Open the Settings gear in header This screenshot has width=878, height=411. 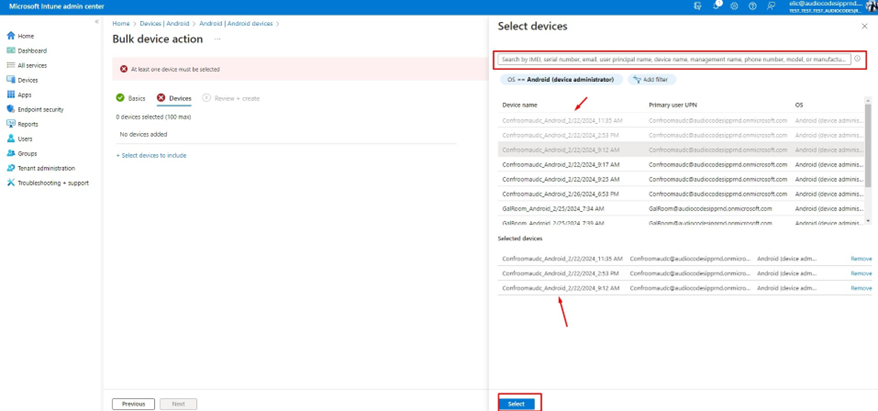tap(734, 6)
